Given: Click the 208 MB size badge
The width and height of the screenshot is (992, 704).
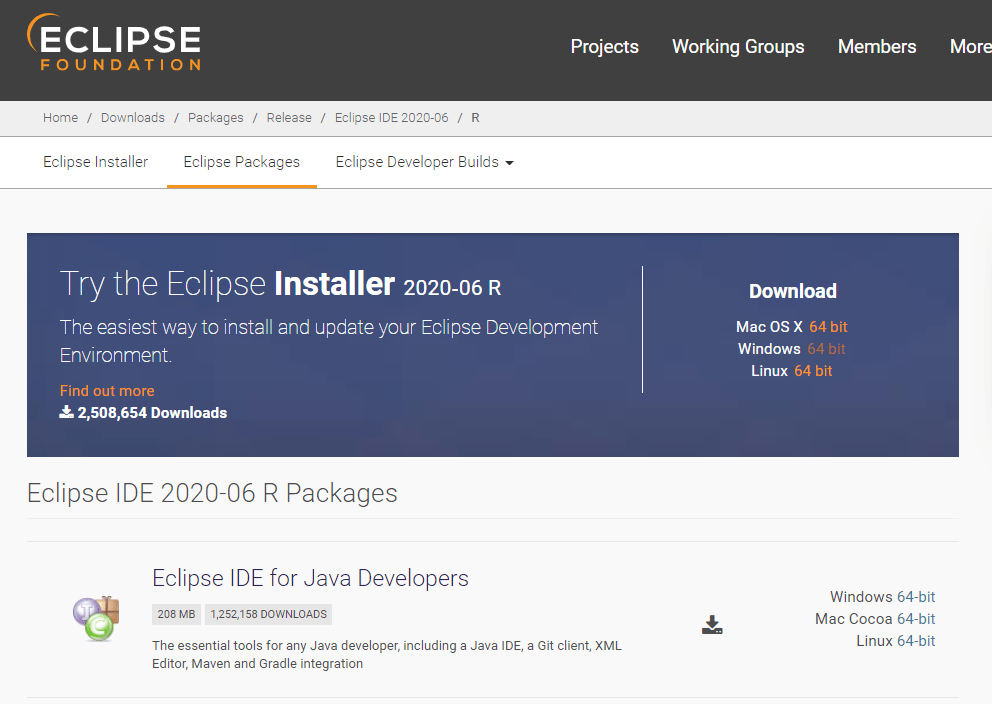Looking at the screenshot, I should pos(177,614).
